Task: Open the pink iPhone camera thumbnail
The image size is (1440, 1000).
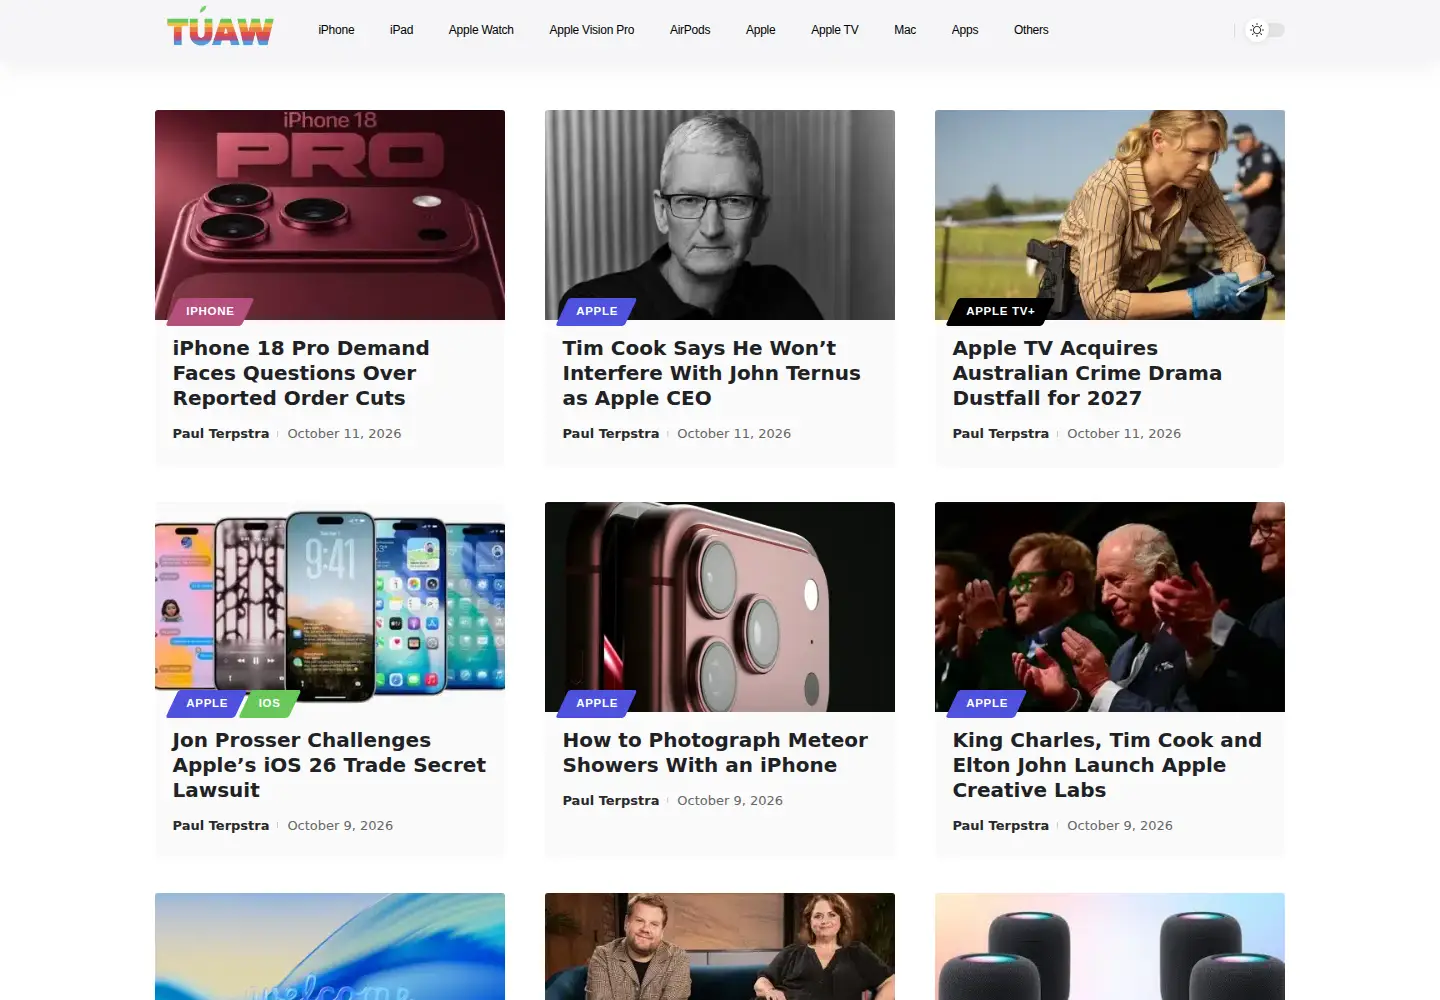Action: (720, 607)
